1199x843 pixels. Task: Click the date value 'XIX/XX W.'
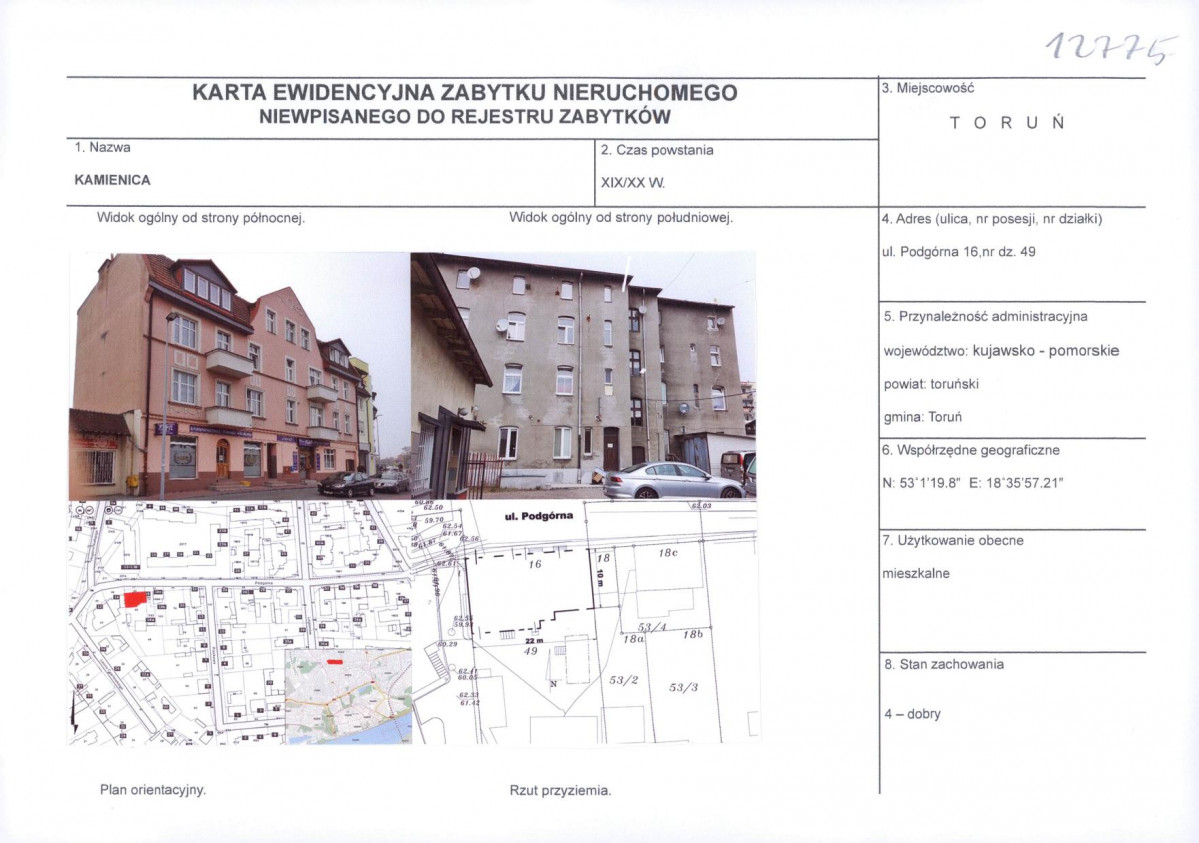(x=632, y=184)
